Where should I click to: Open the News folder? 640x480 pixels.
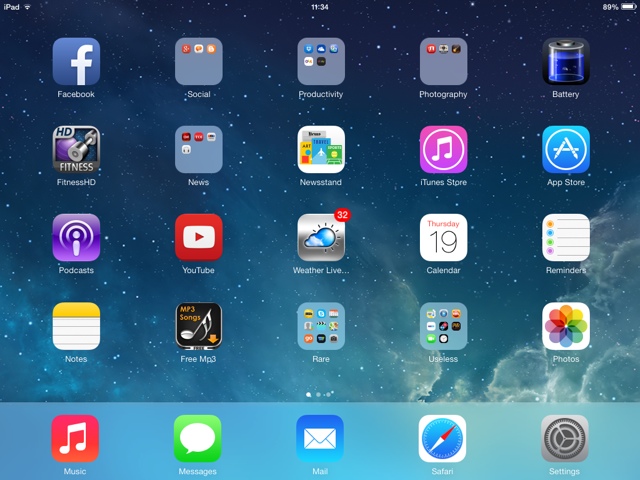tap(199, 149)
